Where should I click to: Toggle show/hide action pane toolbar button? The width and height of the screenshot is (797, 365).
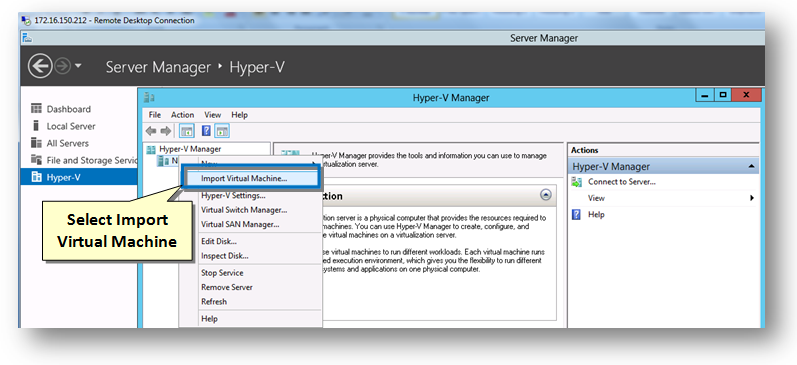(x=222, y=131)
